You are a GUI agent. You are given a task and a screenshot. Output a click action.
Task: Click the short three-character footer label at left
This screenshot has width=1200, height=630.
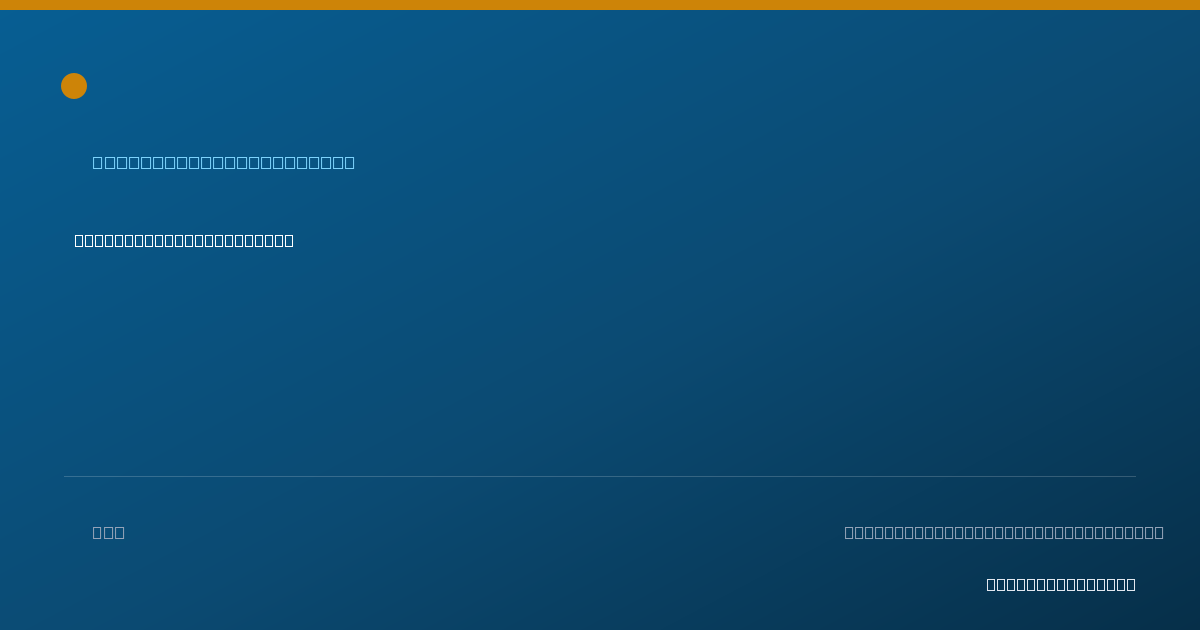(x=109, y=532)
